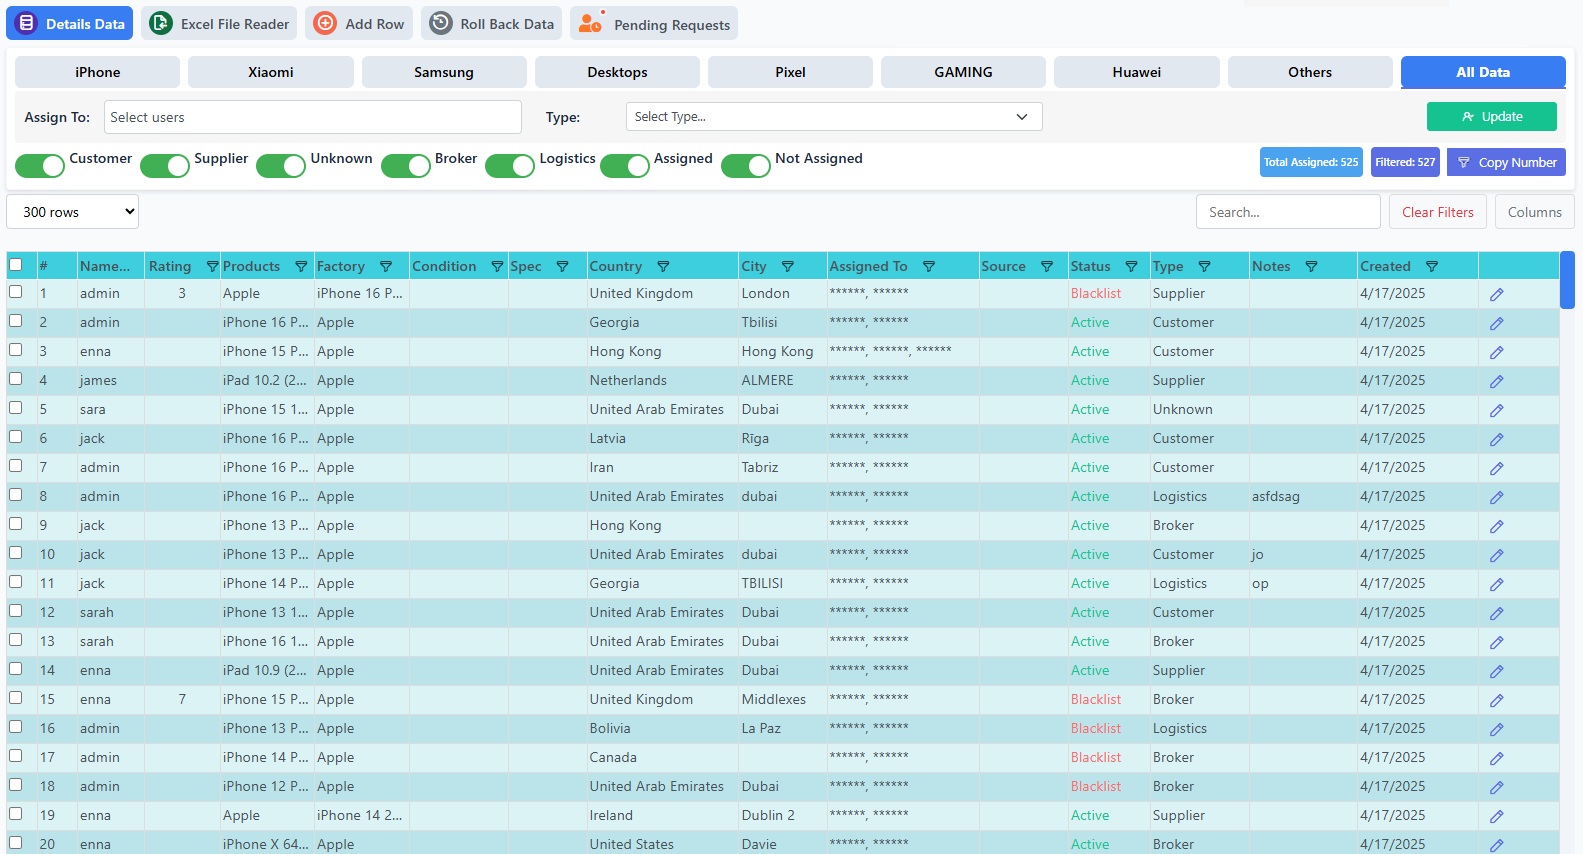Click the Filtered: 527 badge
The height and width of the screenshot is (854, 1583).
tap(1405, 162)
